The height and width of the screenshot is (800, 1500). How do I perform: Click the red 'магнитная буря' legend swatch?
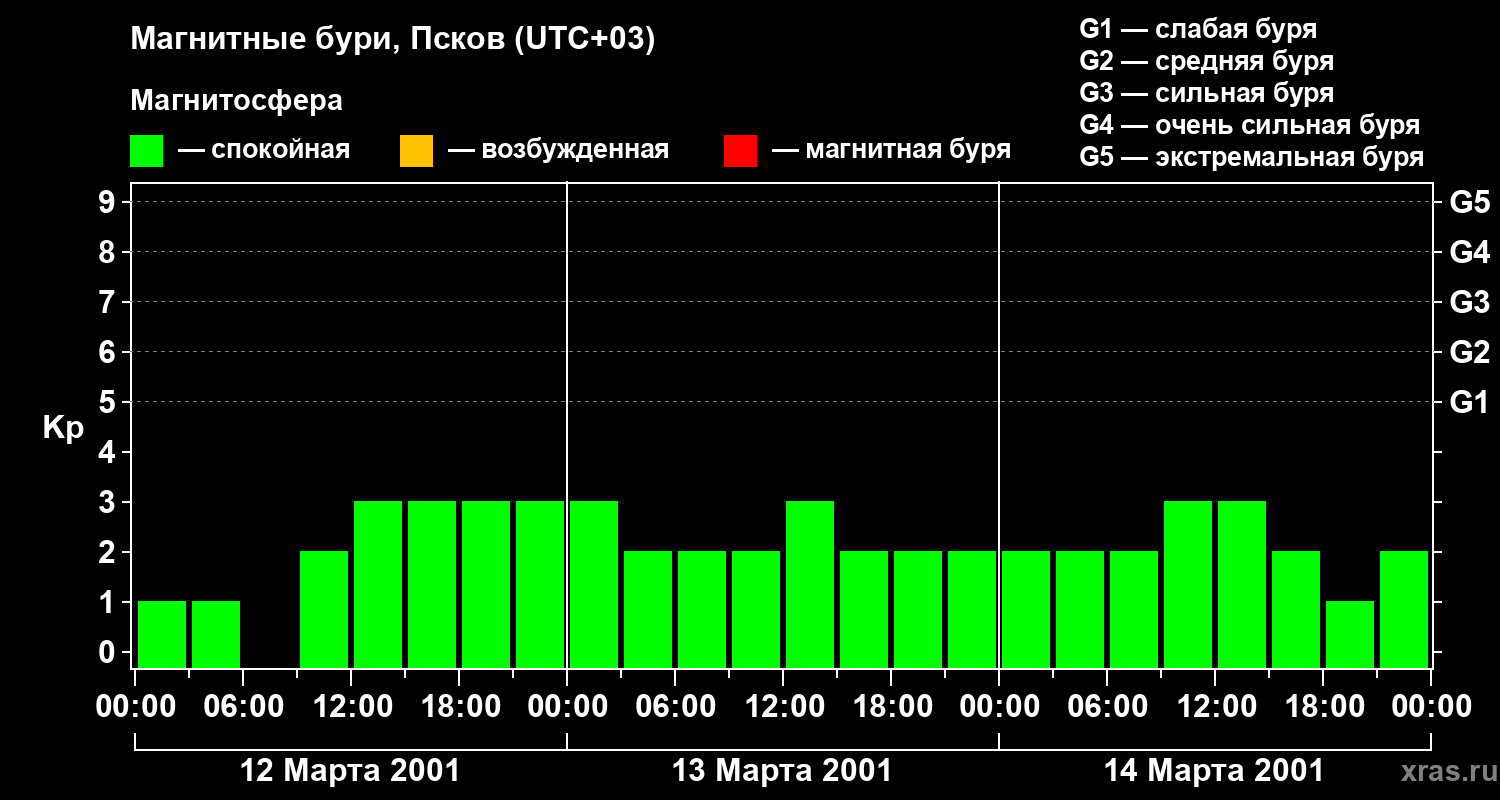pos(740,151)
